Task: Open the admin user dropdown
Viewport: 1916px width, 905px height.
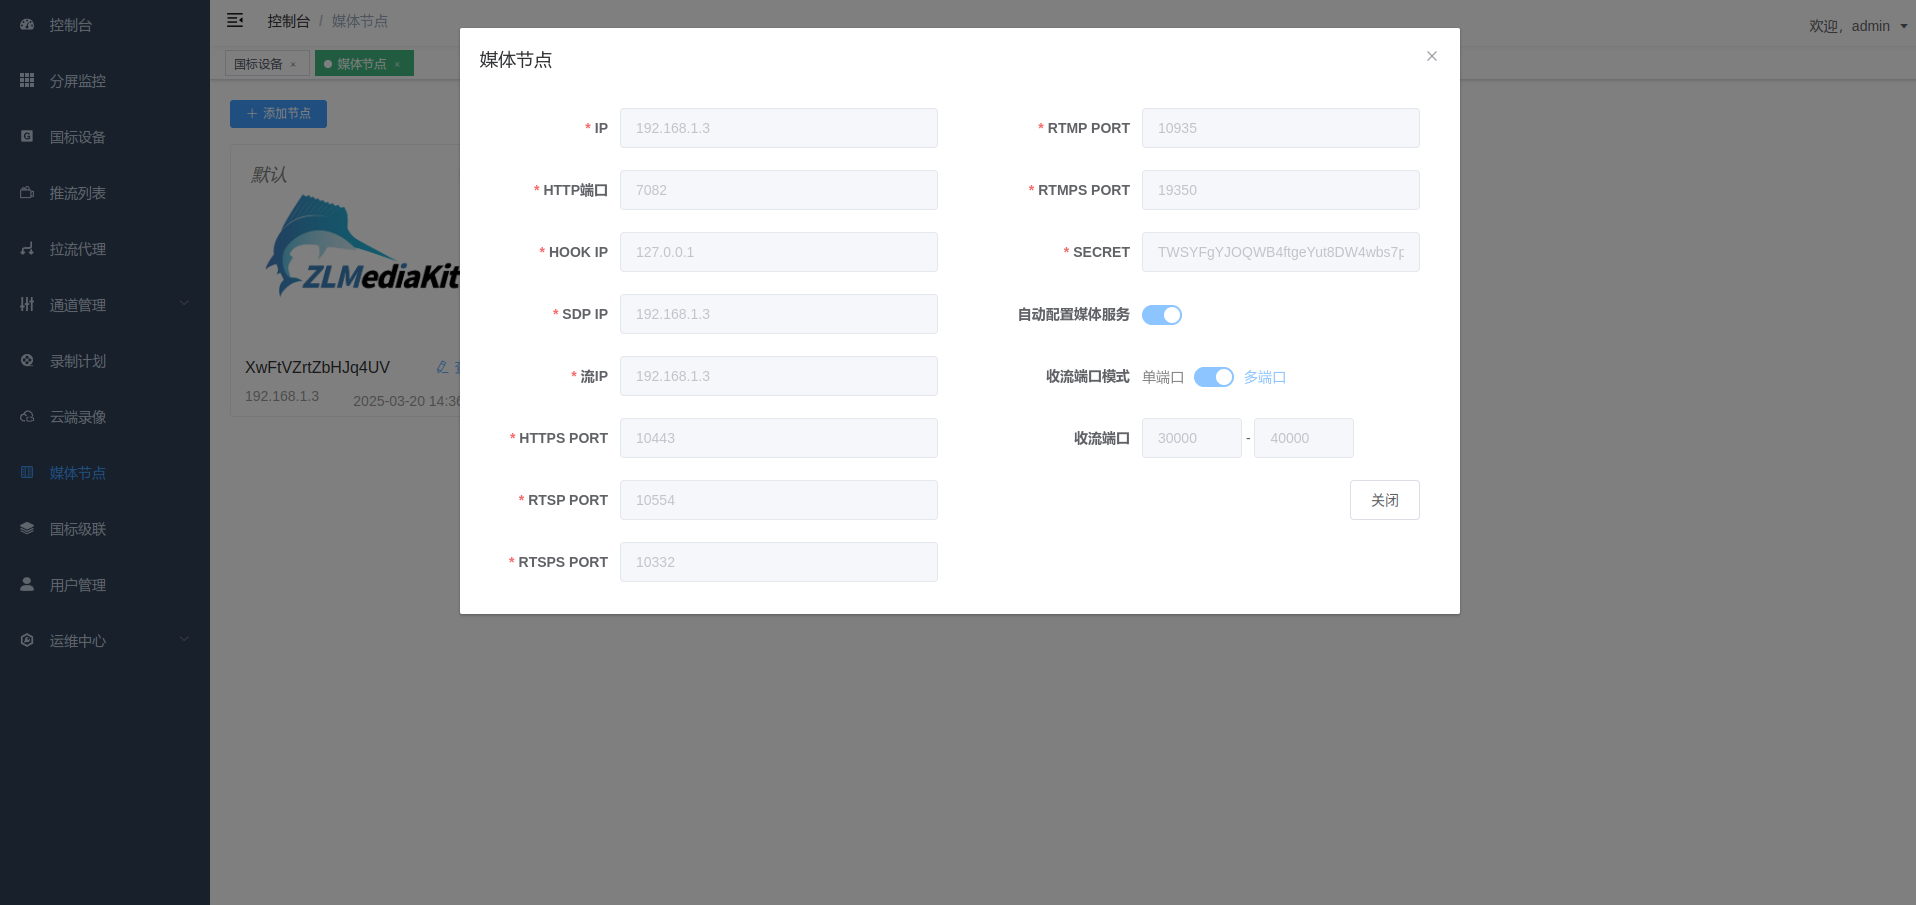Action: [x=1858, y=26]
